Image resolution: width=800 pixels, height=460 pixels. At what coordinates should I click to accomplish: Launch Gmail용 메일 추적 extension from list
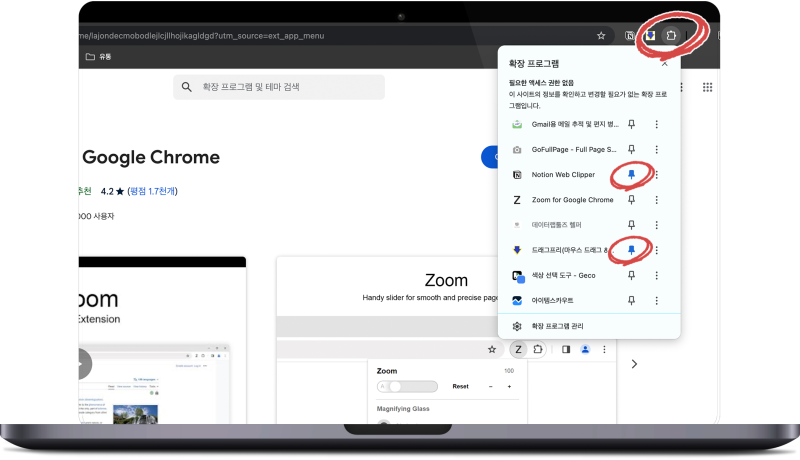565,124
